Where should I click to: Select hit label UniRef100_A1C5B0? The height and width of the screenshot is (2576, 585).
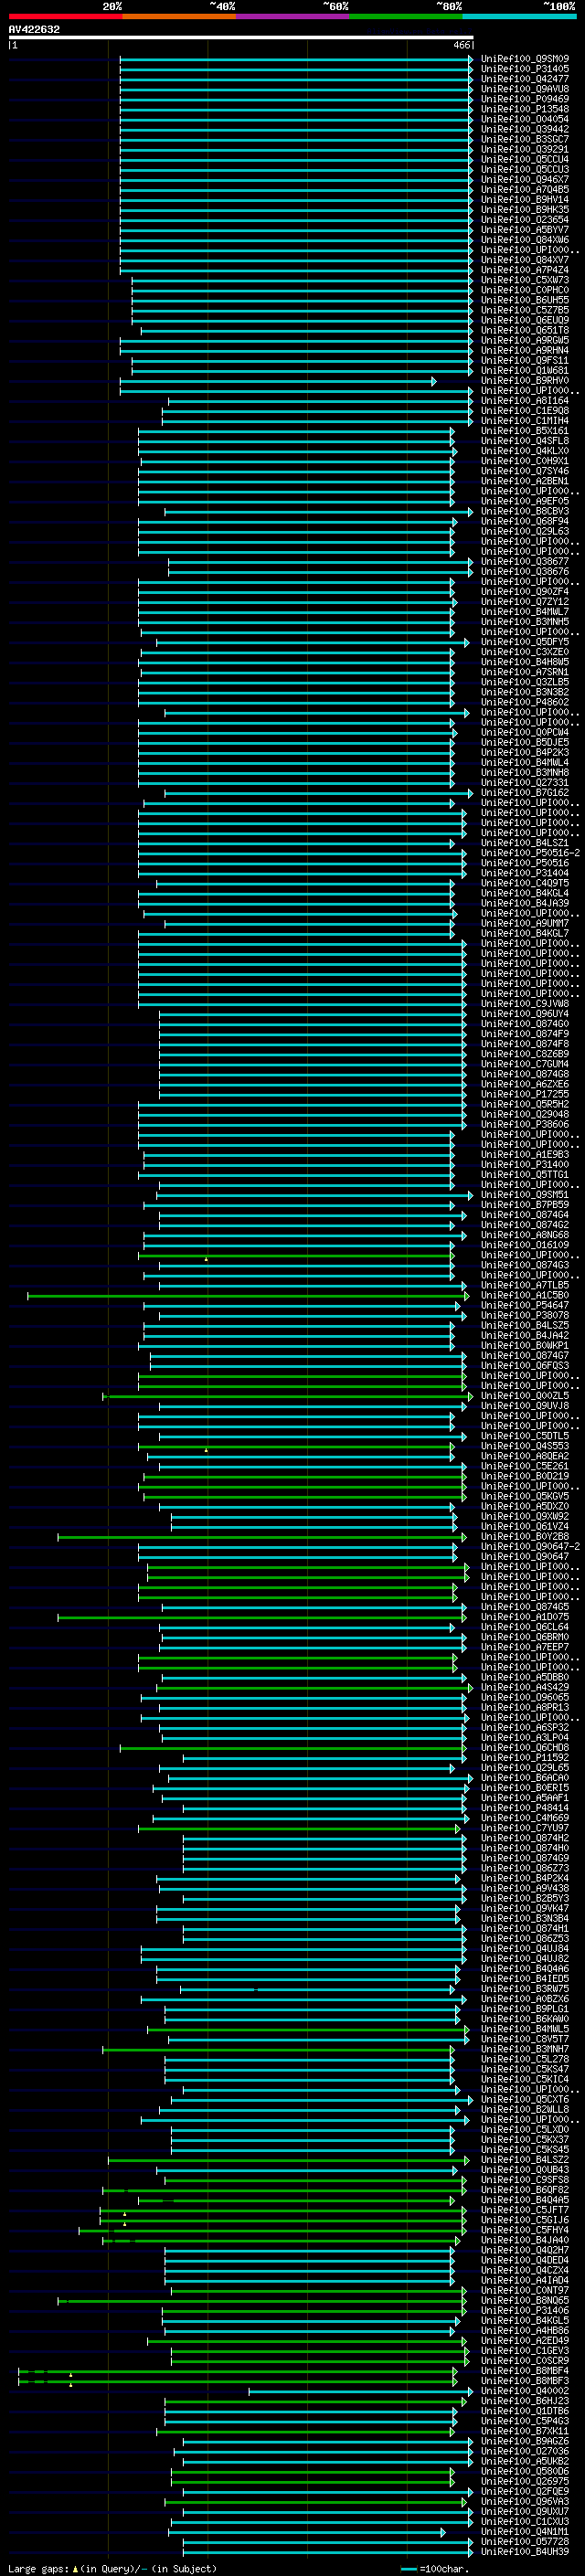[525, 1295]
